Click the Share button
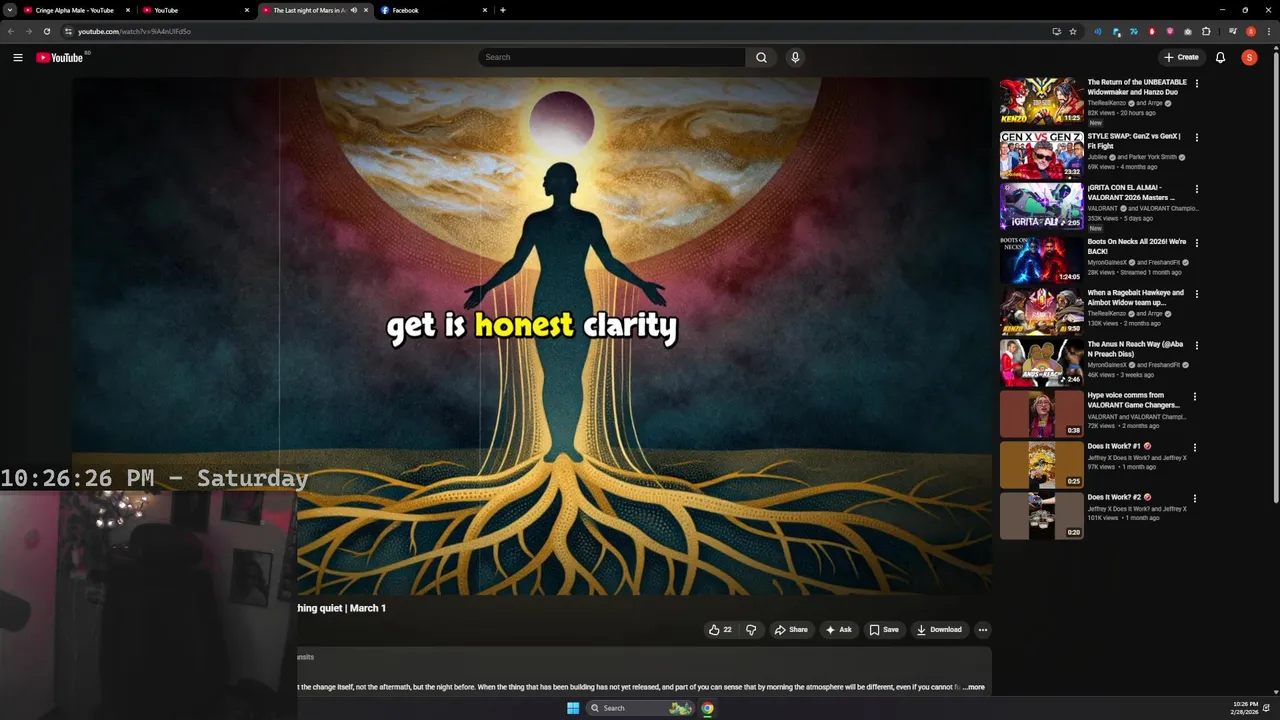 point(791,630)
